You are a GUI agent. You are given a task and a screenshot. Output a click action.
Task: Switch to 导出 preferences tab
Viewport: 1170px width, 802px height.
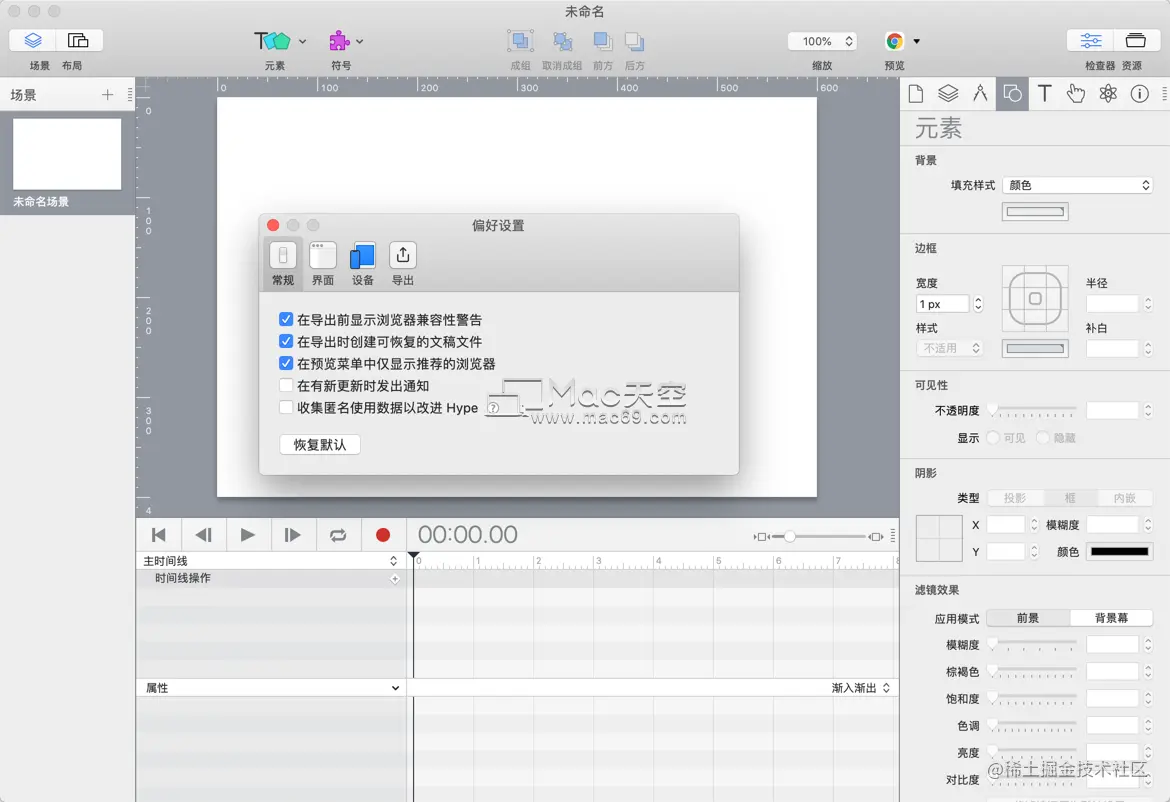pos(403,264)
